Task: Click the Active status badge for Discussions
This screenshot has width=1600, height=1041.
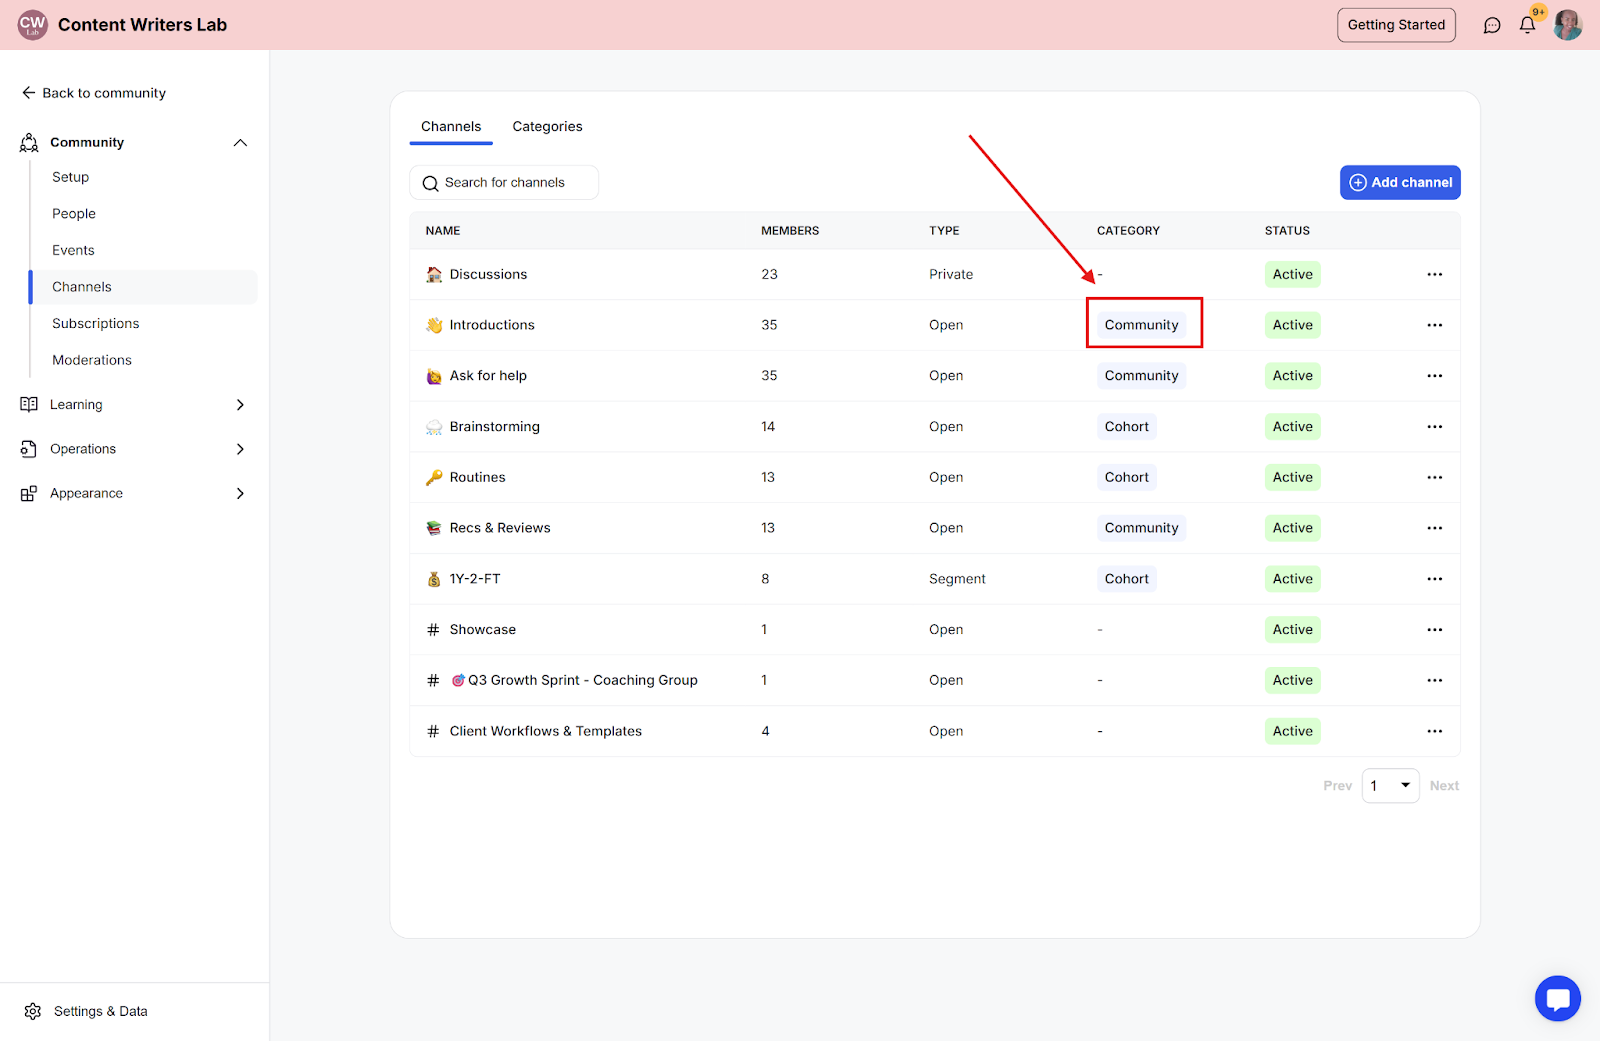Action: pos(1293,275)
